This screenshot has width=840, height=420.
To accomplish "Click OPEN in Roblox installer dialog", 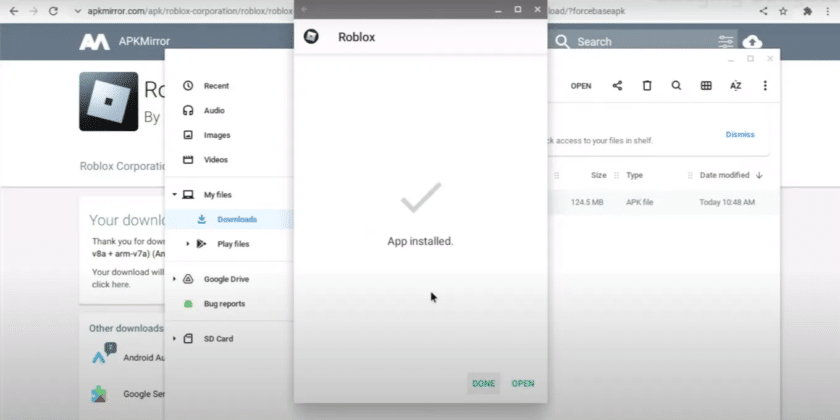I will click(x=523, y=384).
